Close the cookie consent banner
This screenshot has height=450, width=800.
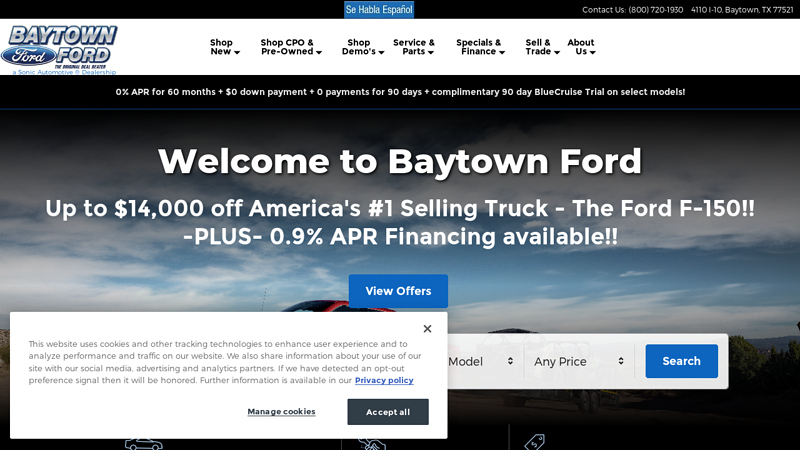(x=427, y=329)
